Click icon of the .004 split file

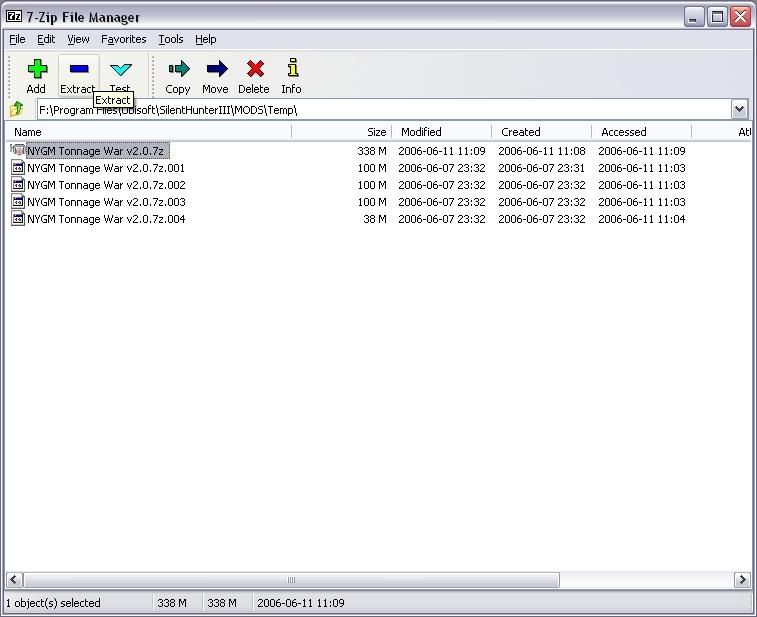tap(18, 218)
